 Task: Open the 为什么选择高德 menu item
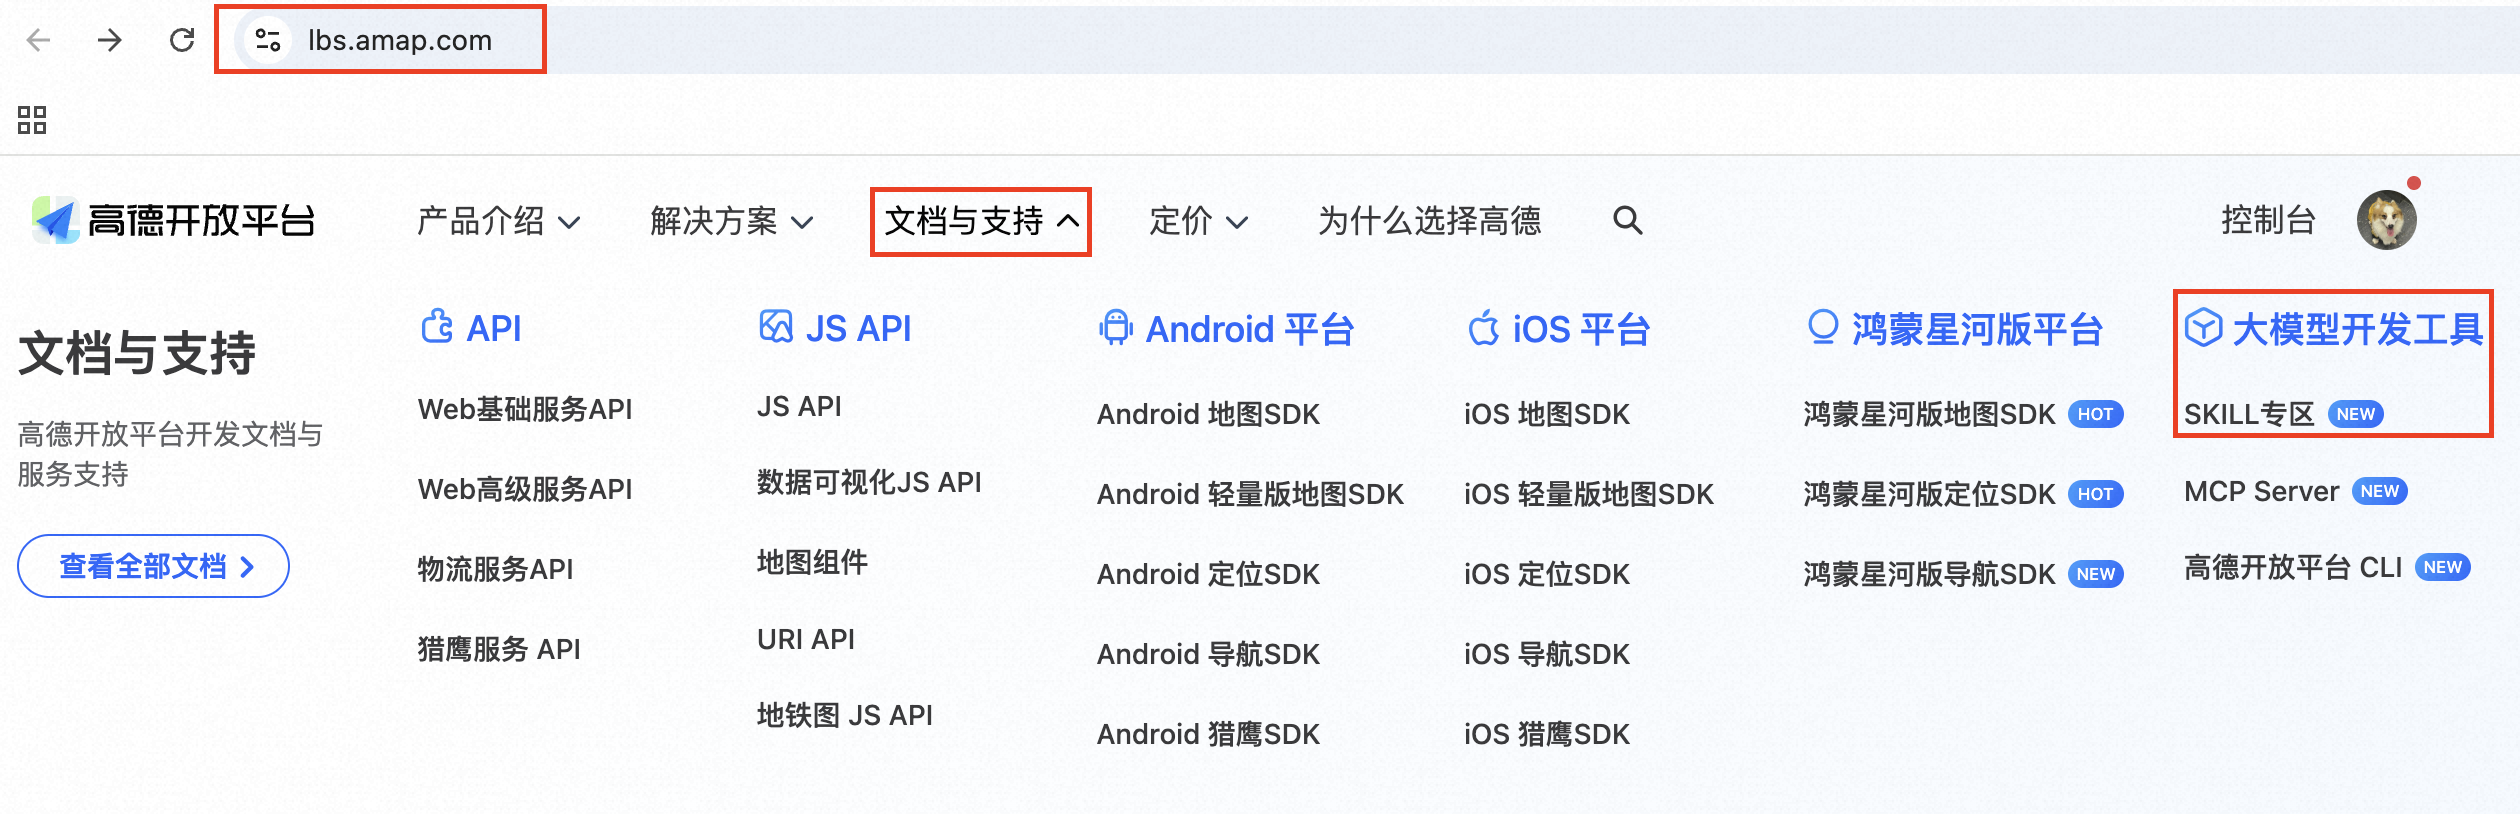(x=1430, y=221)
